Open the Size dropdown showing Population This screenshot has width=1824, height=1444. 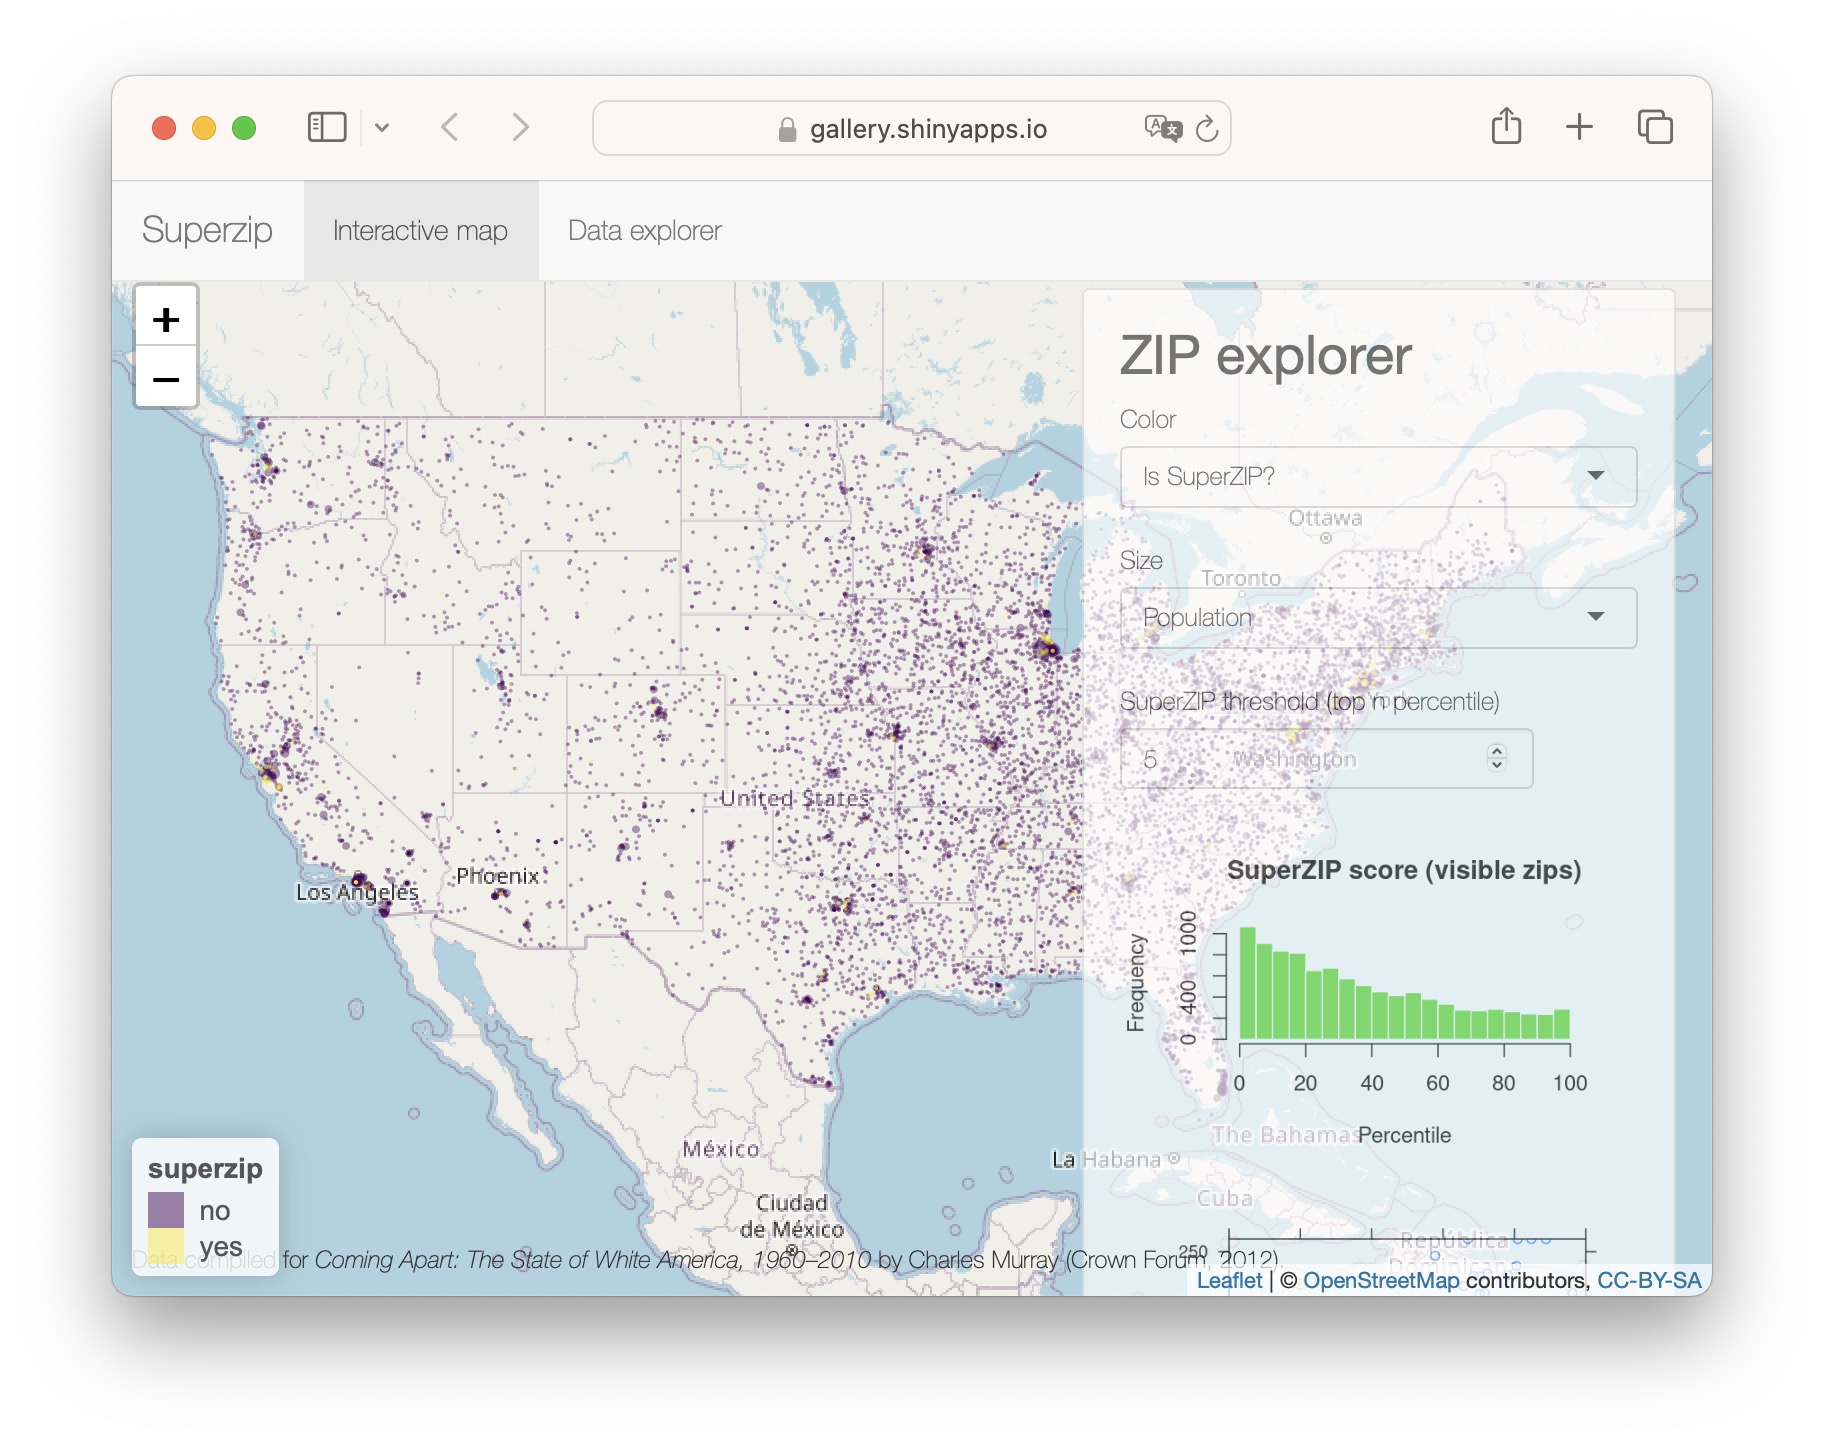(1377, 617)
